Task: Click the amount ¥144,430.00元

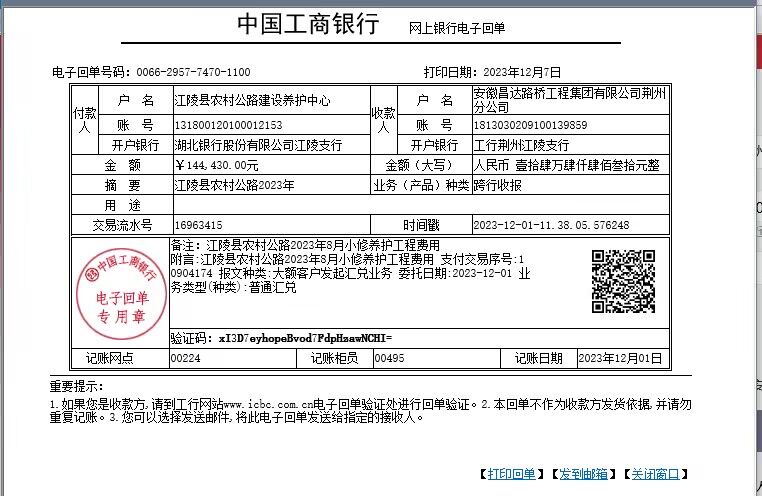Action: [217, 165]
